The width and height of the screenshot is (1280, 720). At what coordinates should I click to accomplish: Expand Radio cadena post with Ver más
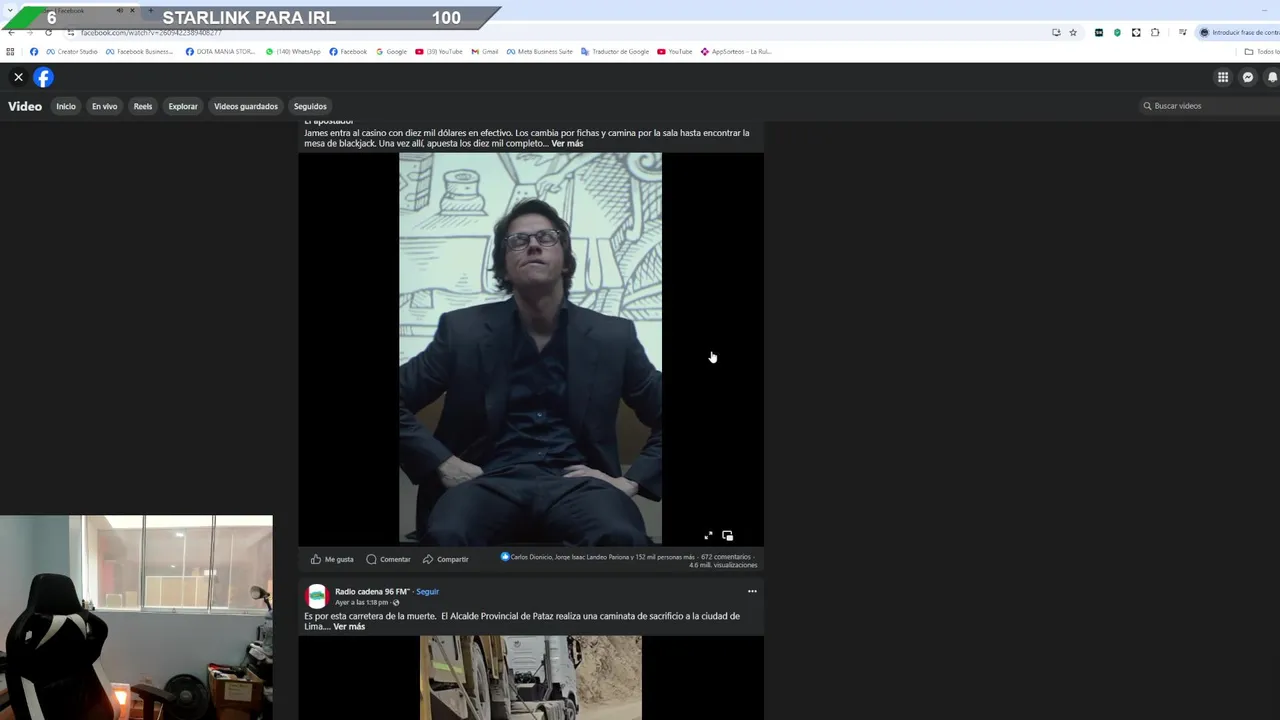pyautogui.click(x=349, y=627)
